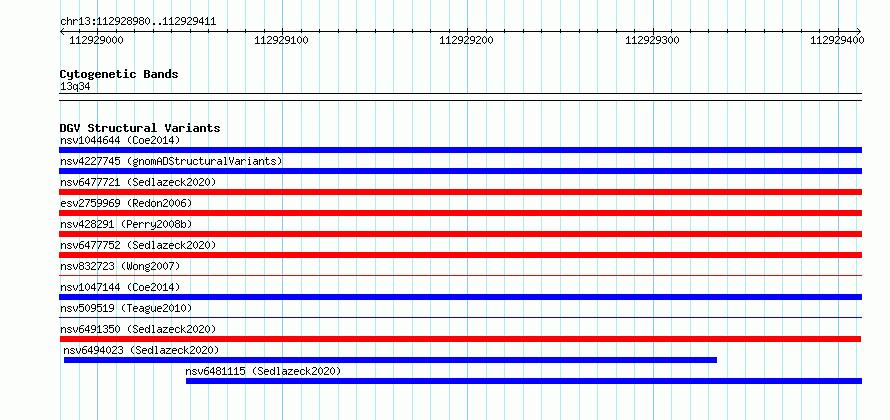Select the blue bar under nsv1047144
Viewport: 890px width, 420px height.
(460, 297)
